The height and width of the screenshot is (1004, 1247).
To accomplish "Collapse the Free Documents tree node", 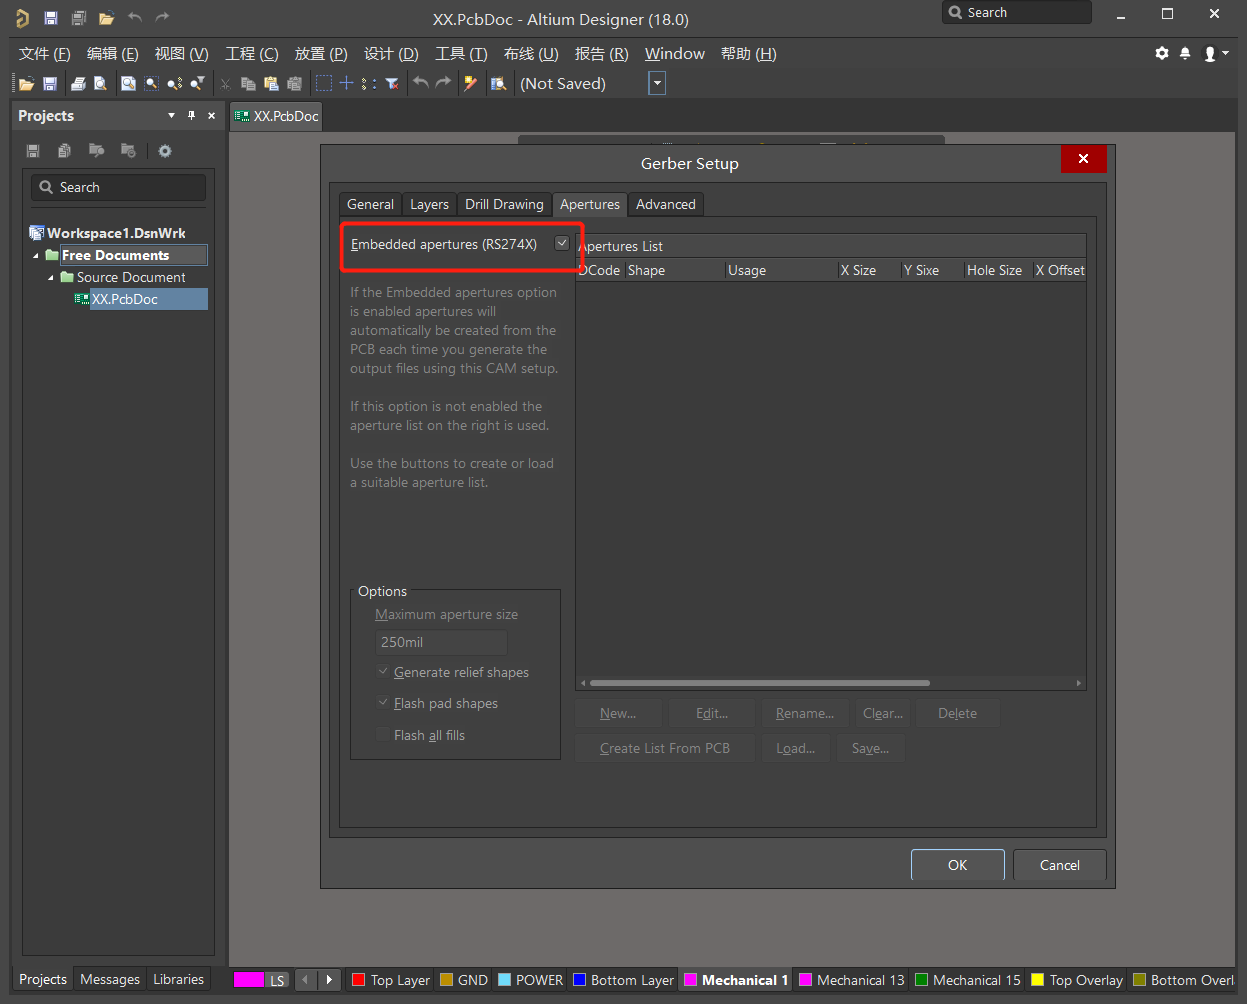I will (x=36, y=256).
